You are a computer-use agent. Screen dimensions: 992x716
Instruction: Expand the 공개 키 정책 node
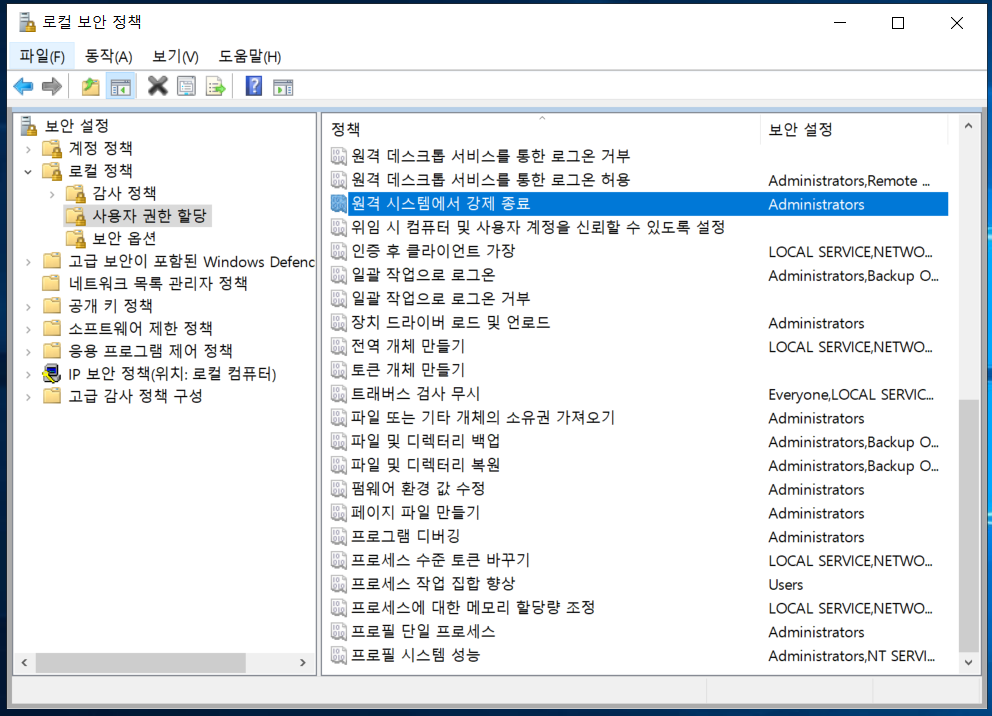point(28,307)
